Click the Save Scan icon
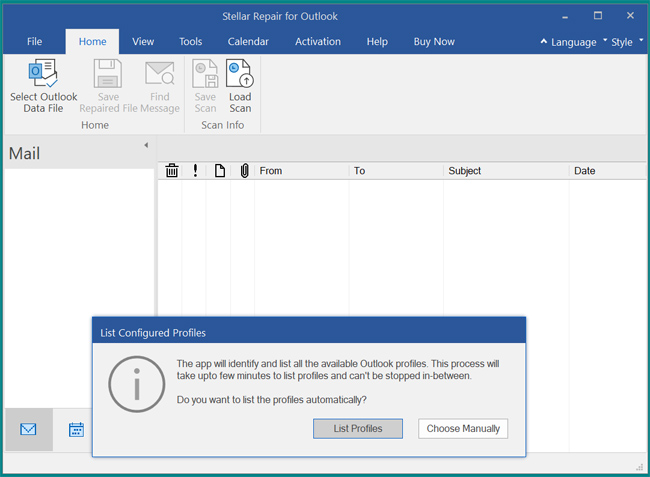The image size is (650, 477). coord(205,73)
